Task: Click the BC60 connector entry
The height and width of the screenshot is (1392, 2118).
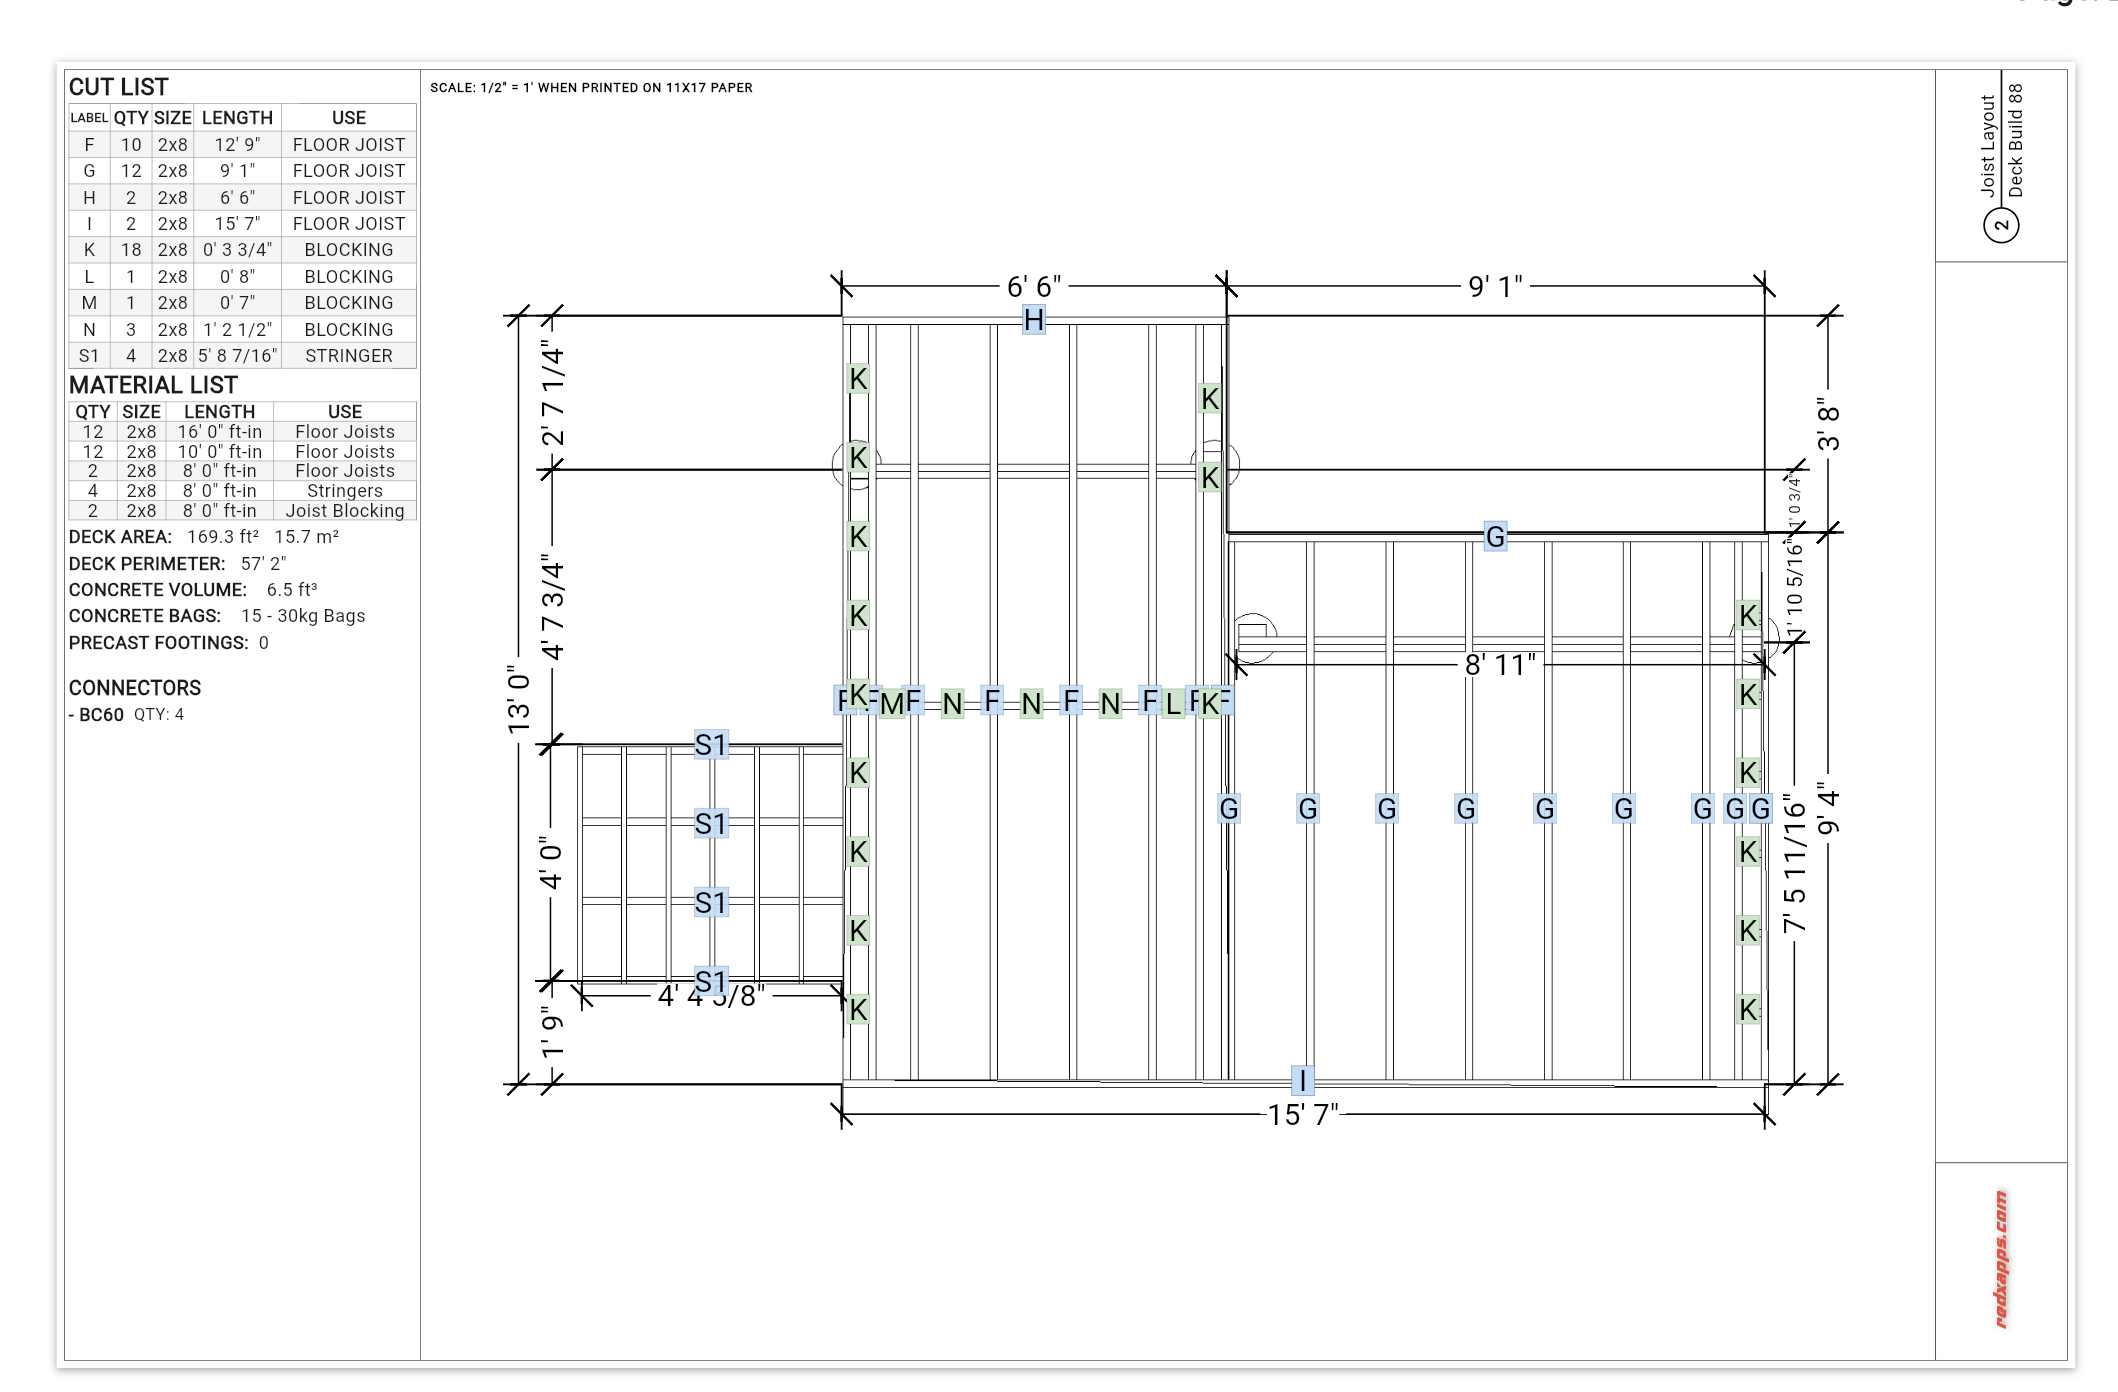Action: pos(126,714)
